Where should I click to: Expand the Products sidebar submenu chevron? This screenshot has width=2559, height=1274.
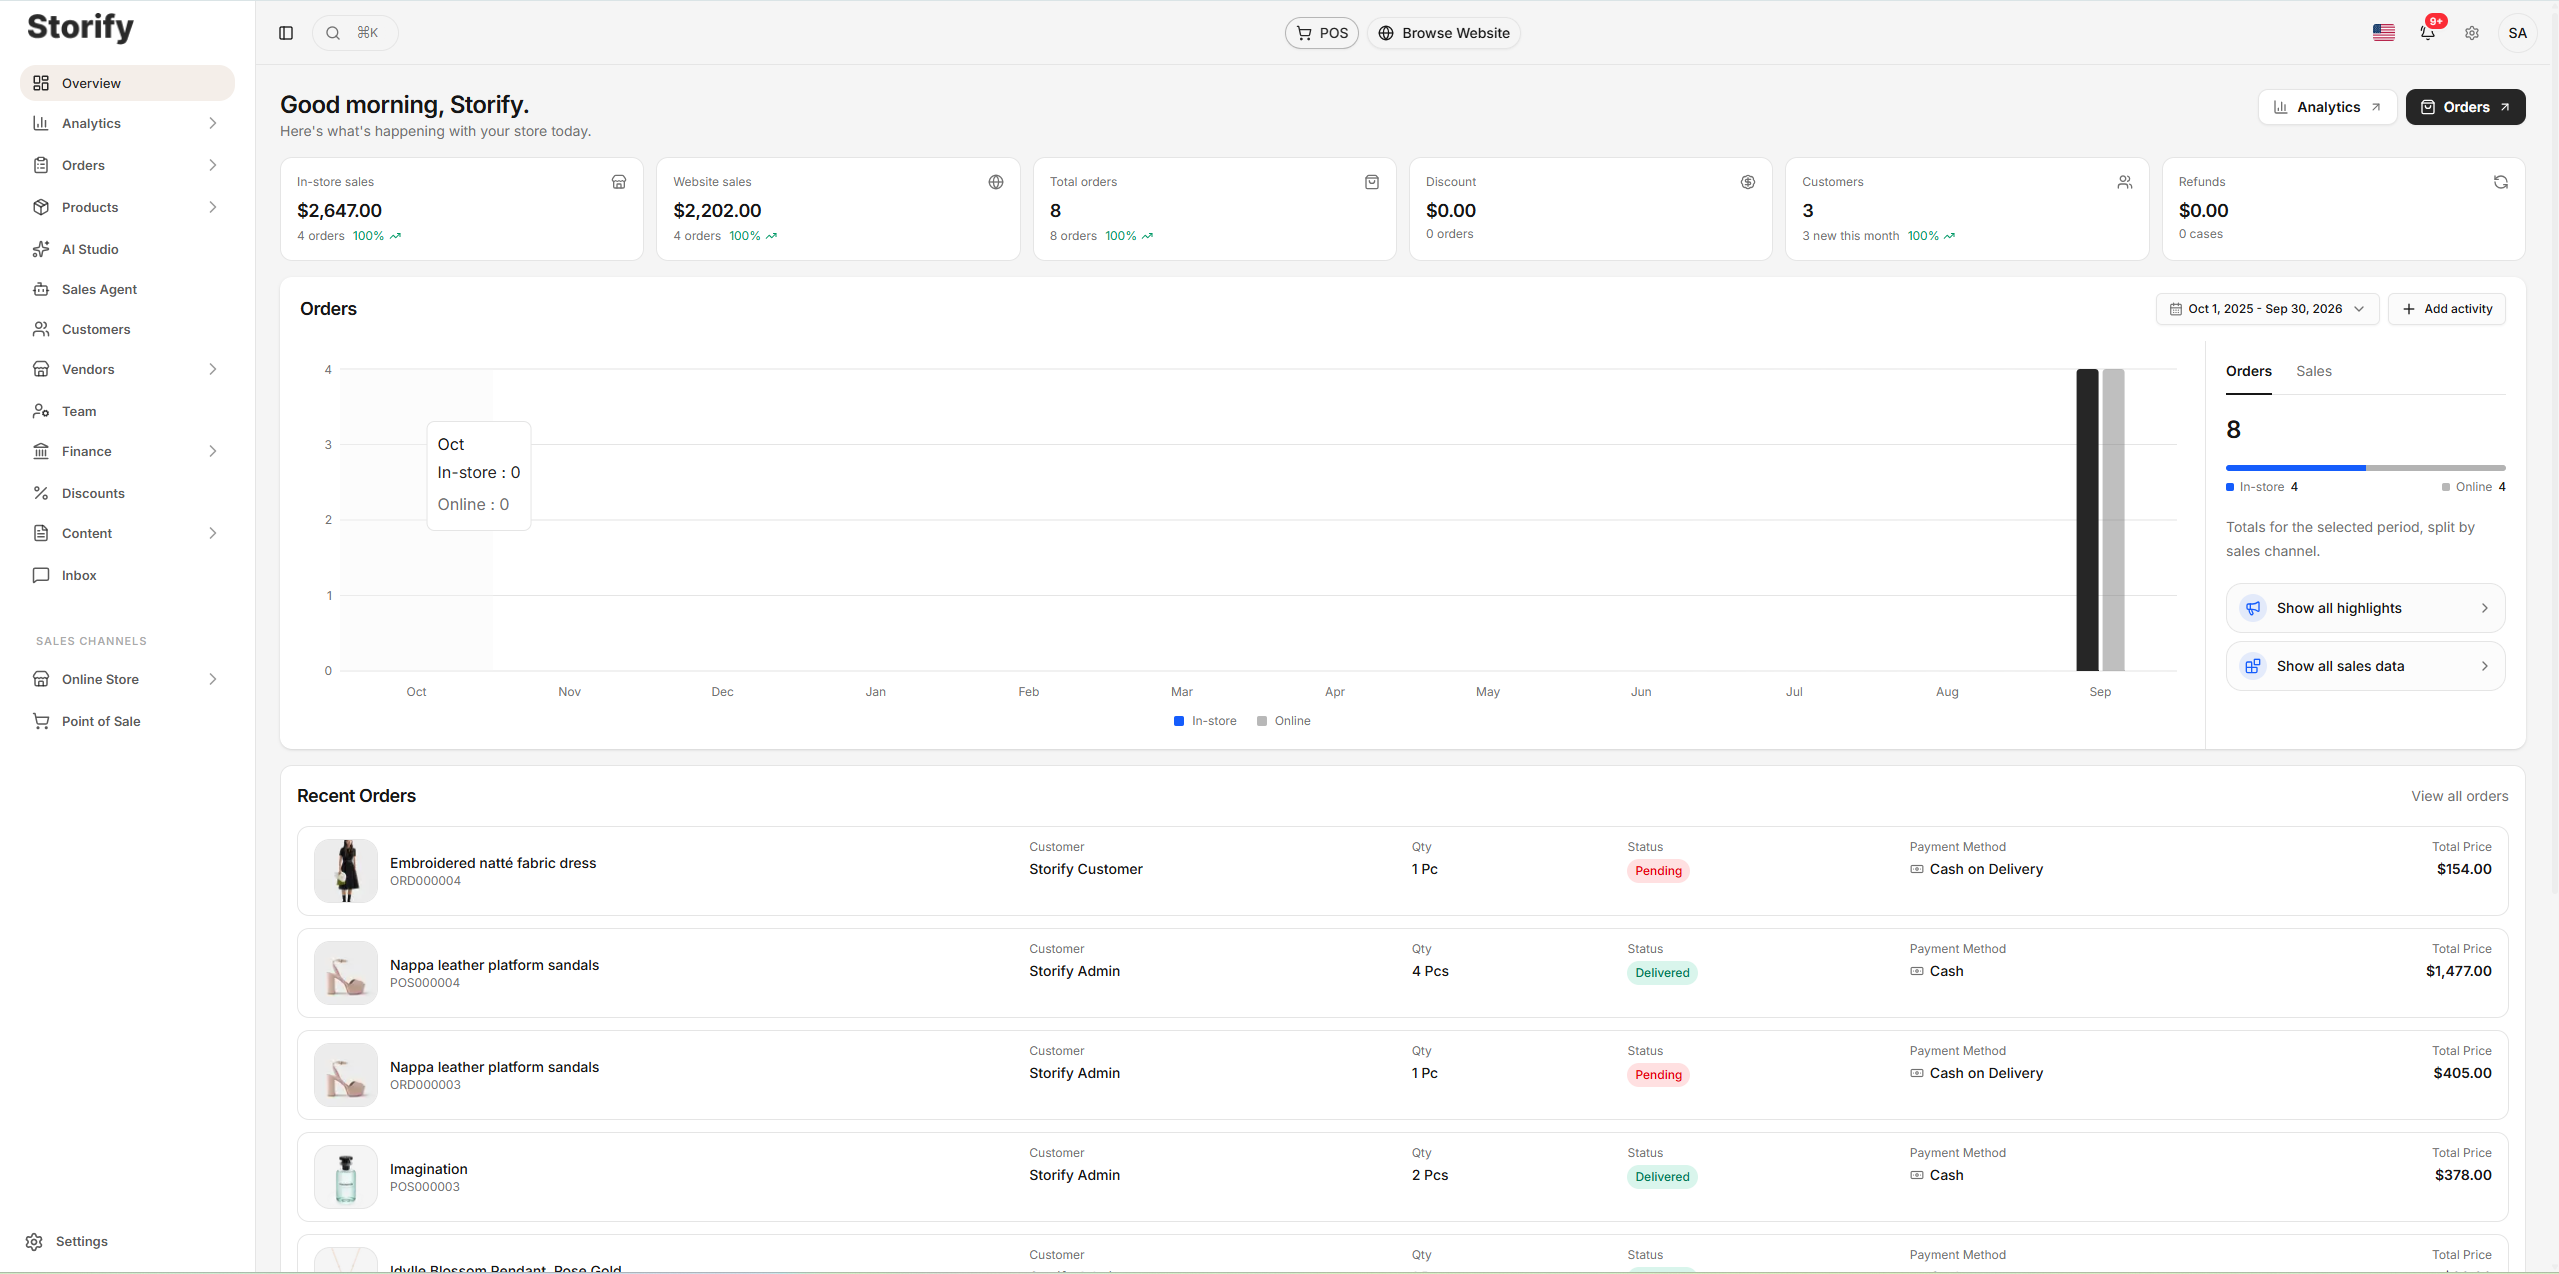click(213, 207)
